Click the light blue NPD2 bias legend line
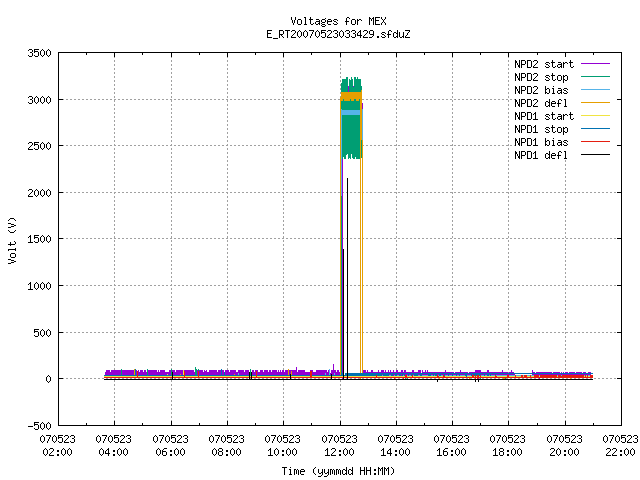The image size is (640, 480). [x=596, y=90]
